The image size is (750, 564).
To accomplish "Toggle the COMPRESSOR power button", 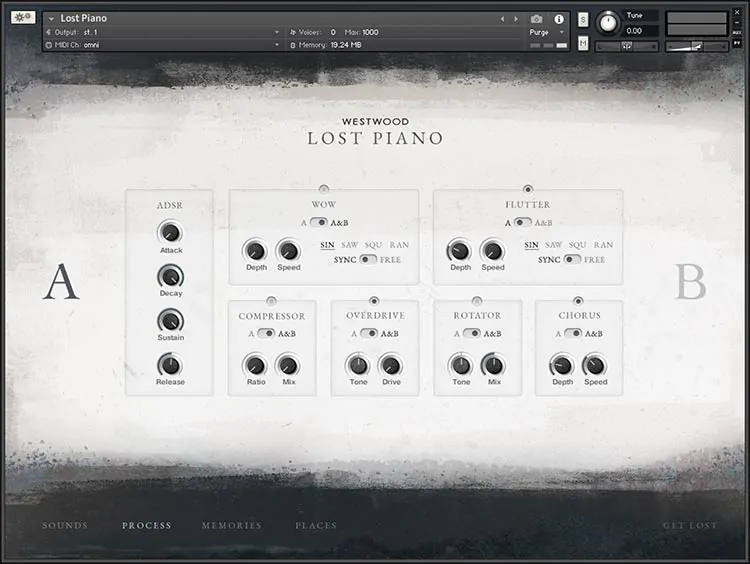I will (271, 301).
